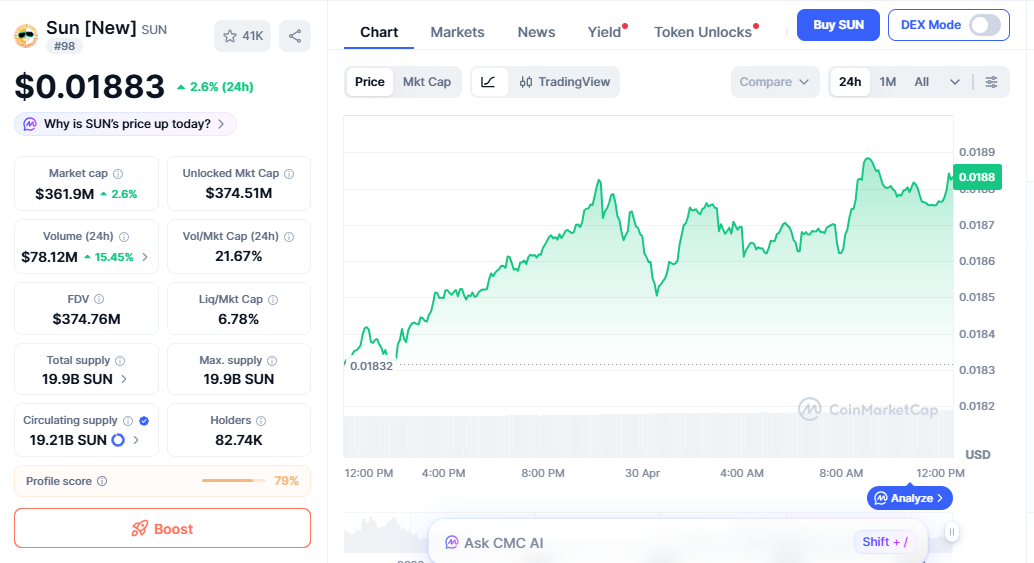Click the Boost button
The image size is (1034, 563).
[x=162, y=529]
